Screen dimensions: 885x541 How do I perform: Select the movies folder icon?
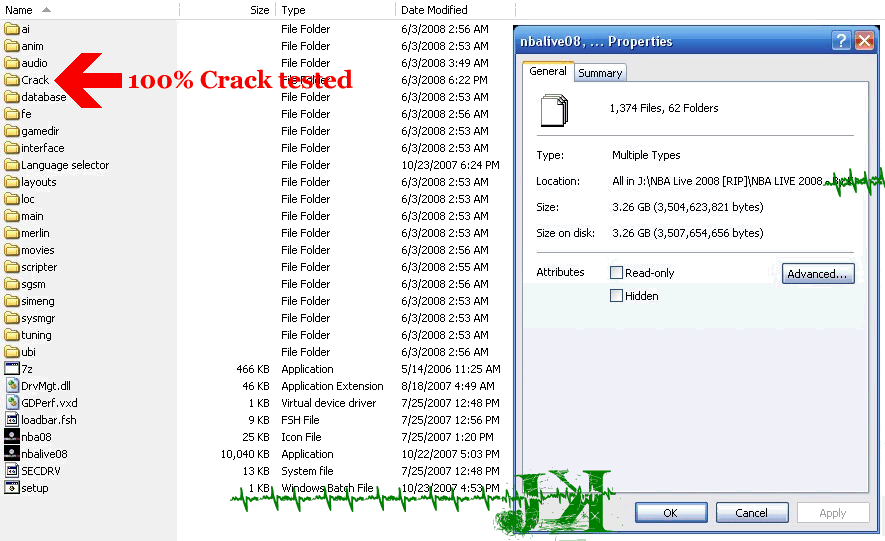coord(12,249)
